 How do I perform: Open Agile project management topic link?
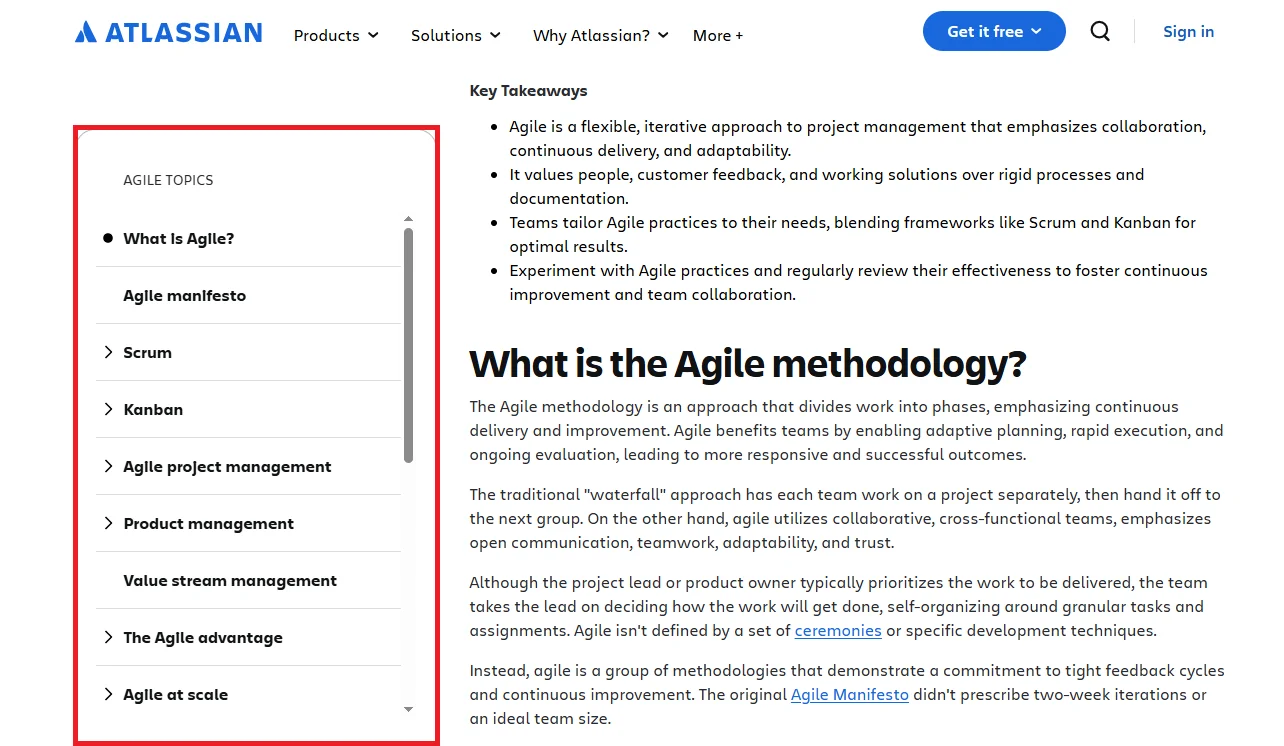click(x=227, y=466)
